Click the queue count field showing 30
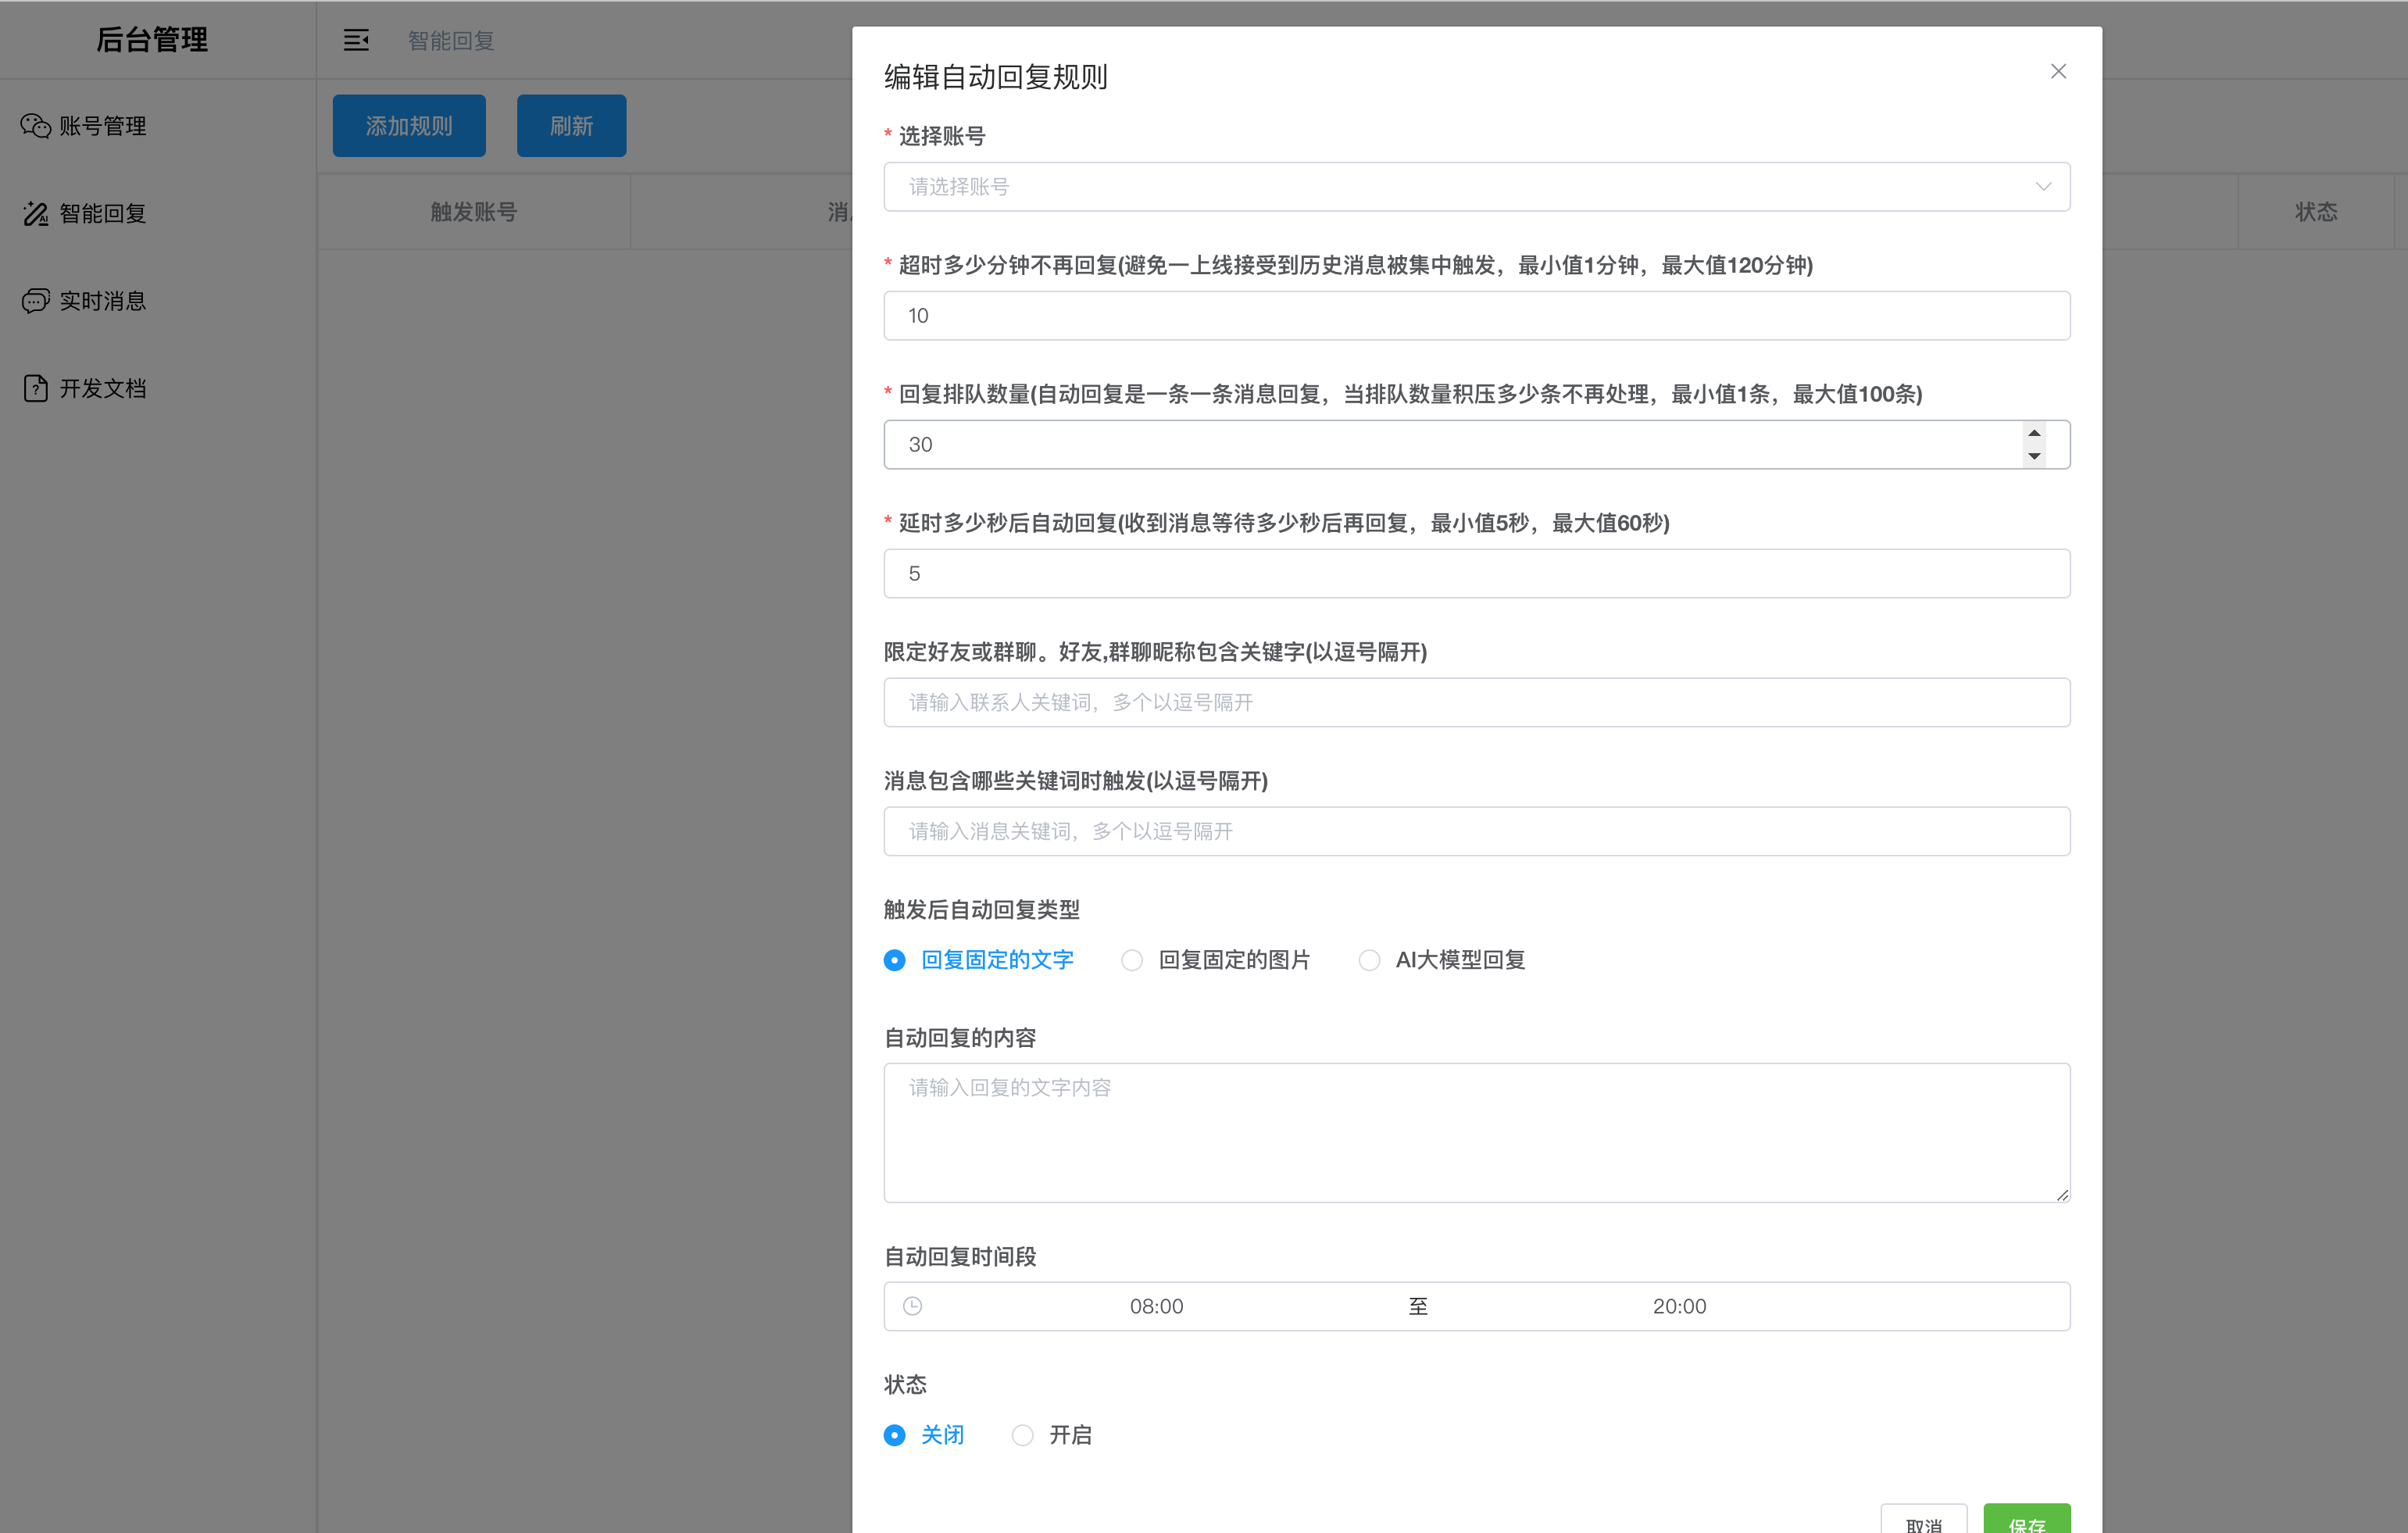The height and width of the screenshot is (1533, 2408). (x=1476, y=445)
